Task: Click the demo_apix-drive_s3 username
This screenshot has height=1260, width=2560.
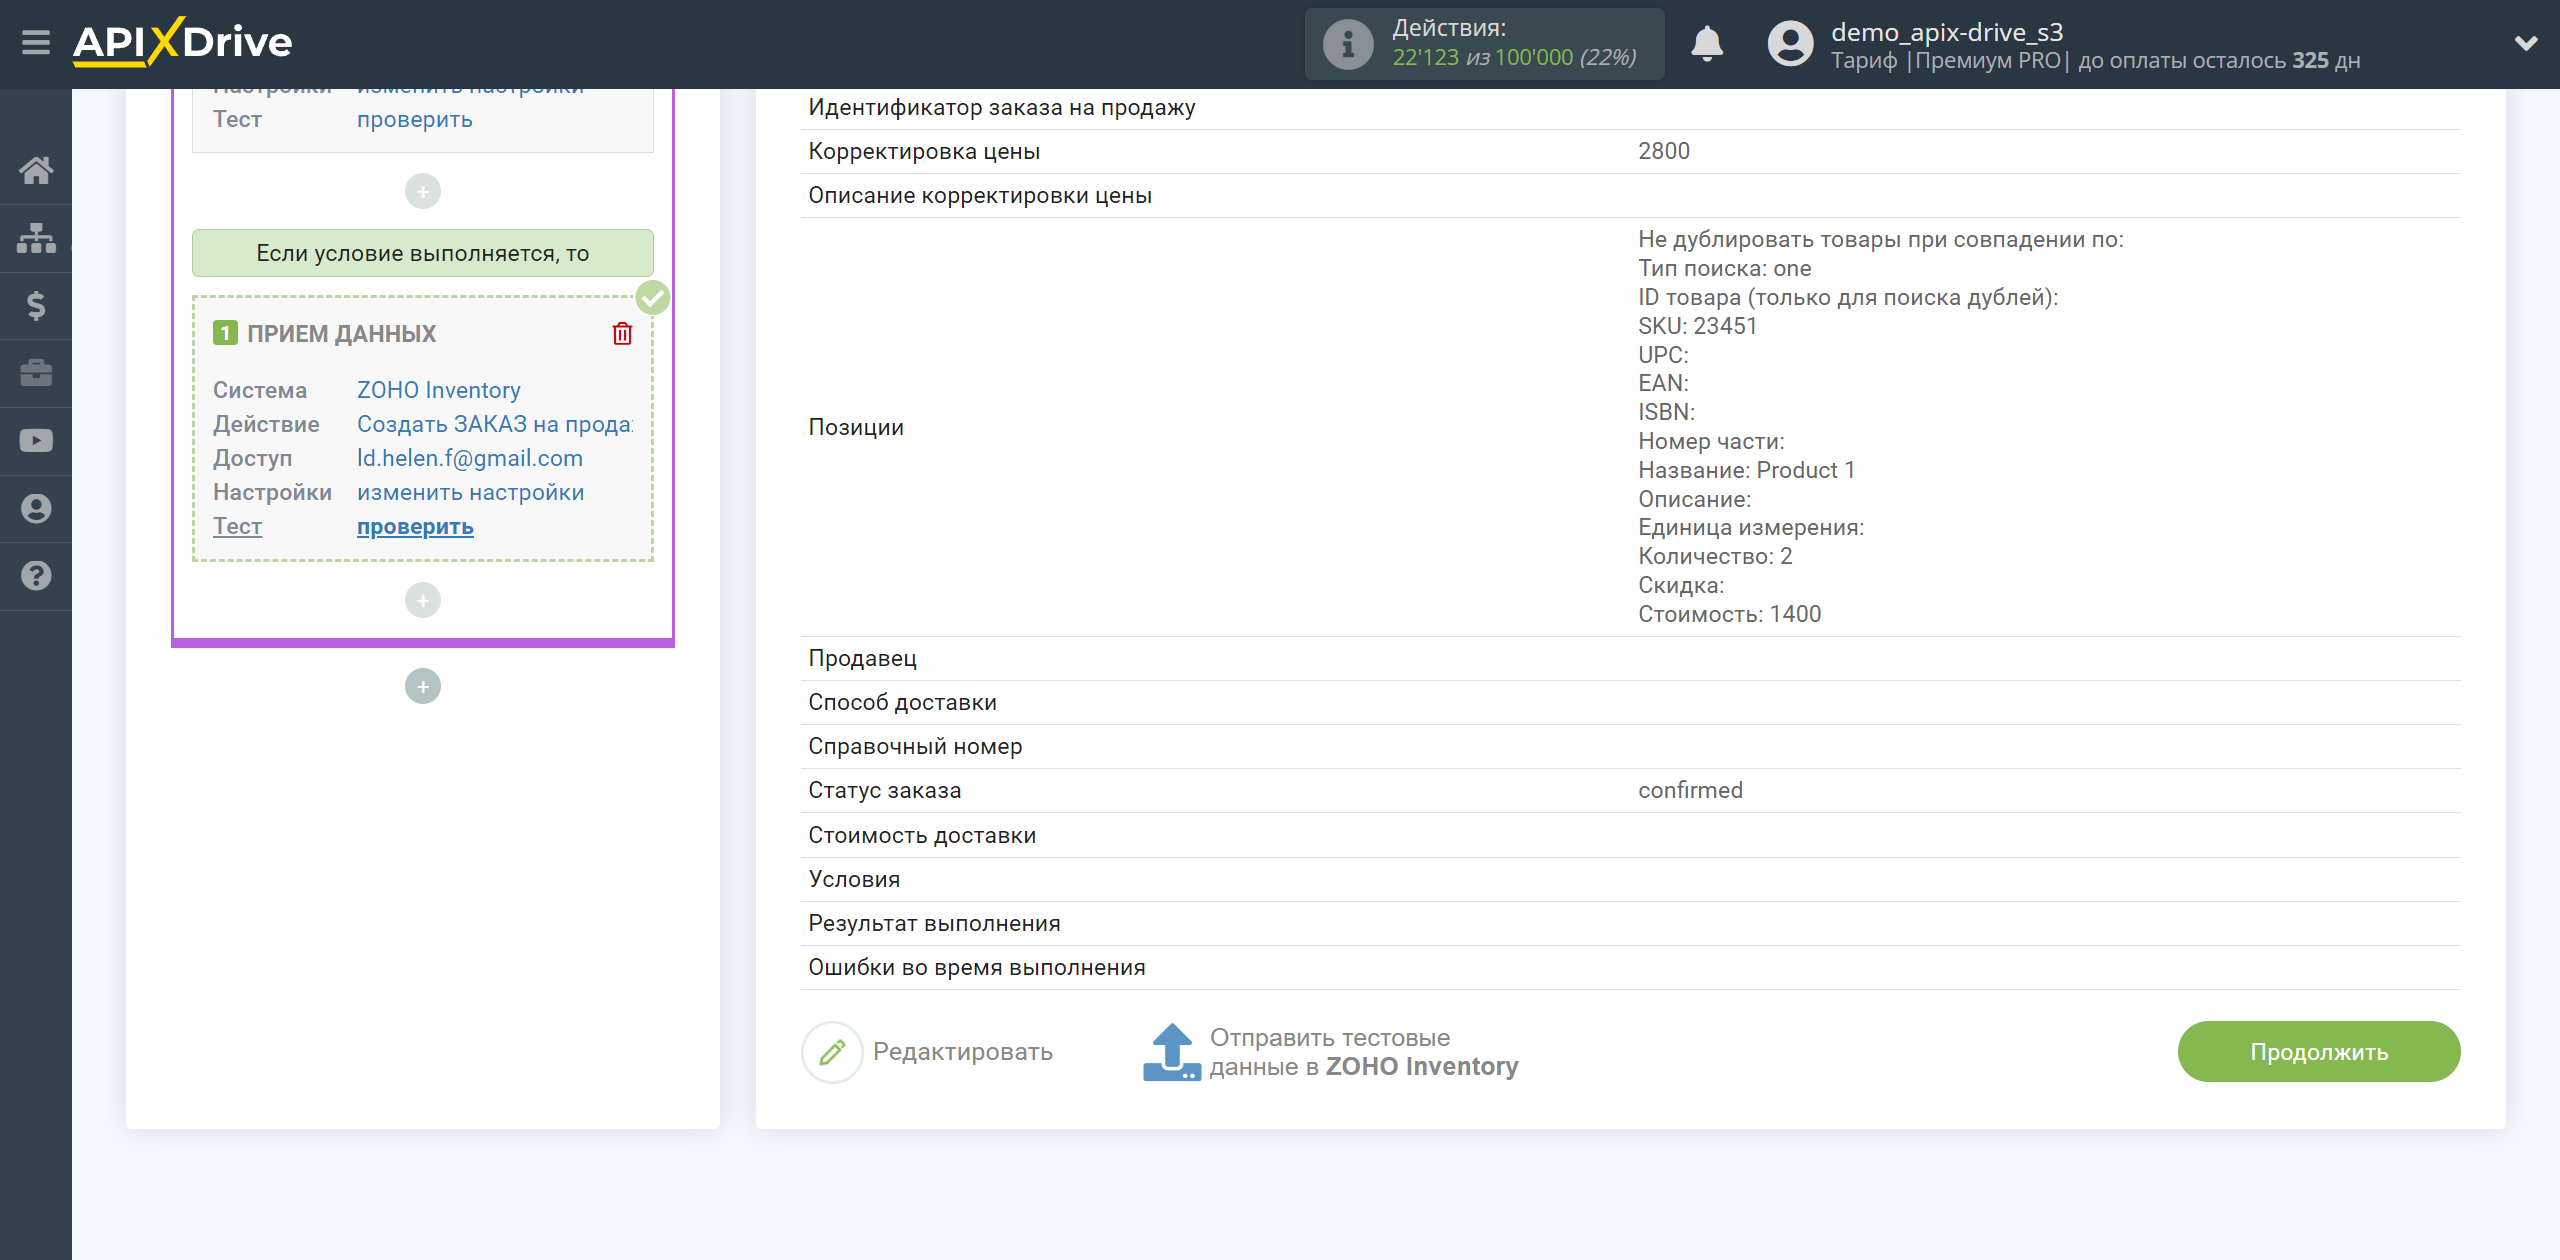Action: (1946, 32)
